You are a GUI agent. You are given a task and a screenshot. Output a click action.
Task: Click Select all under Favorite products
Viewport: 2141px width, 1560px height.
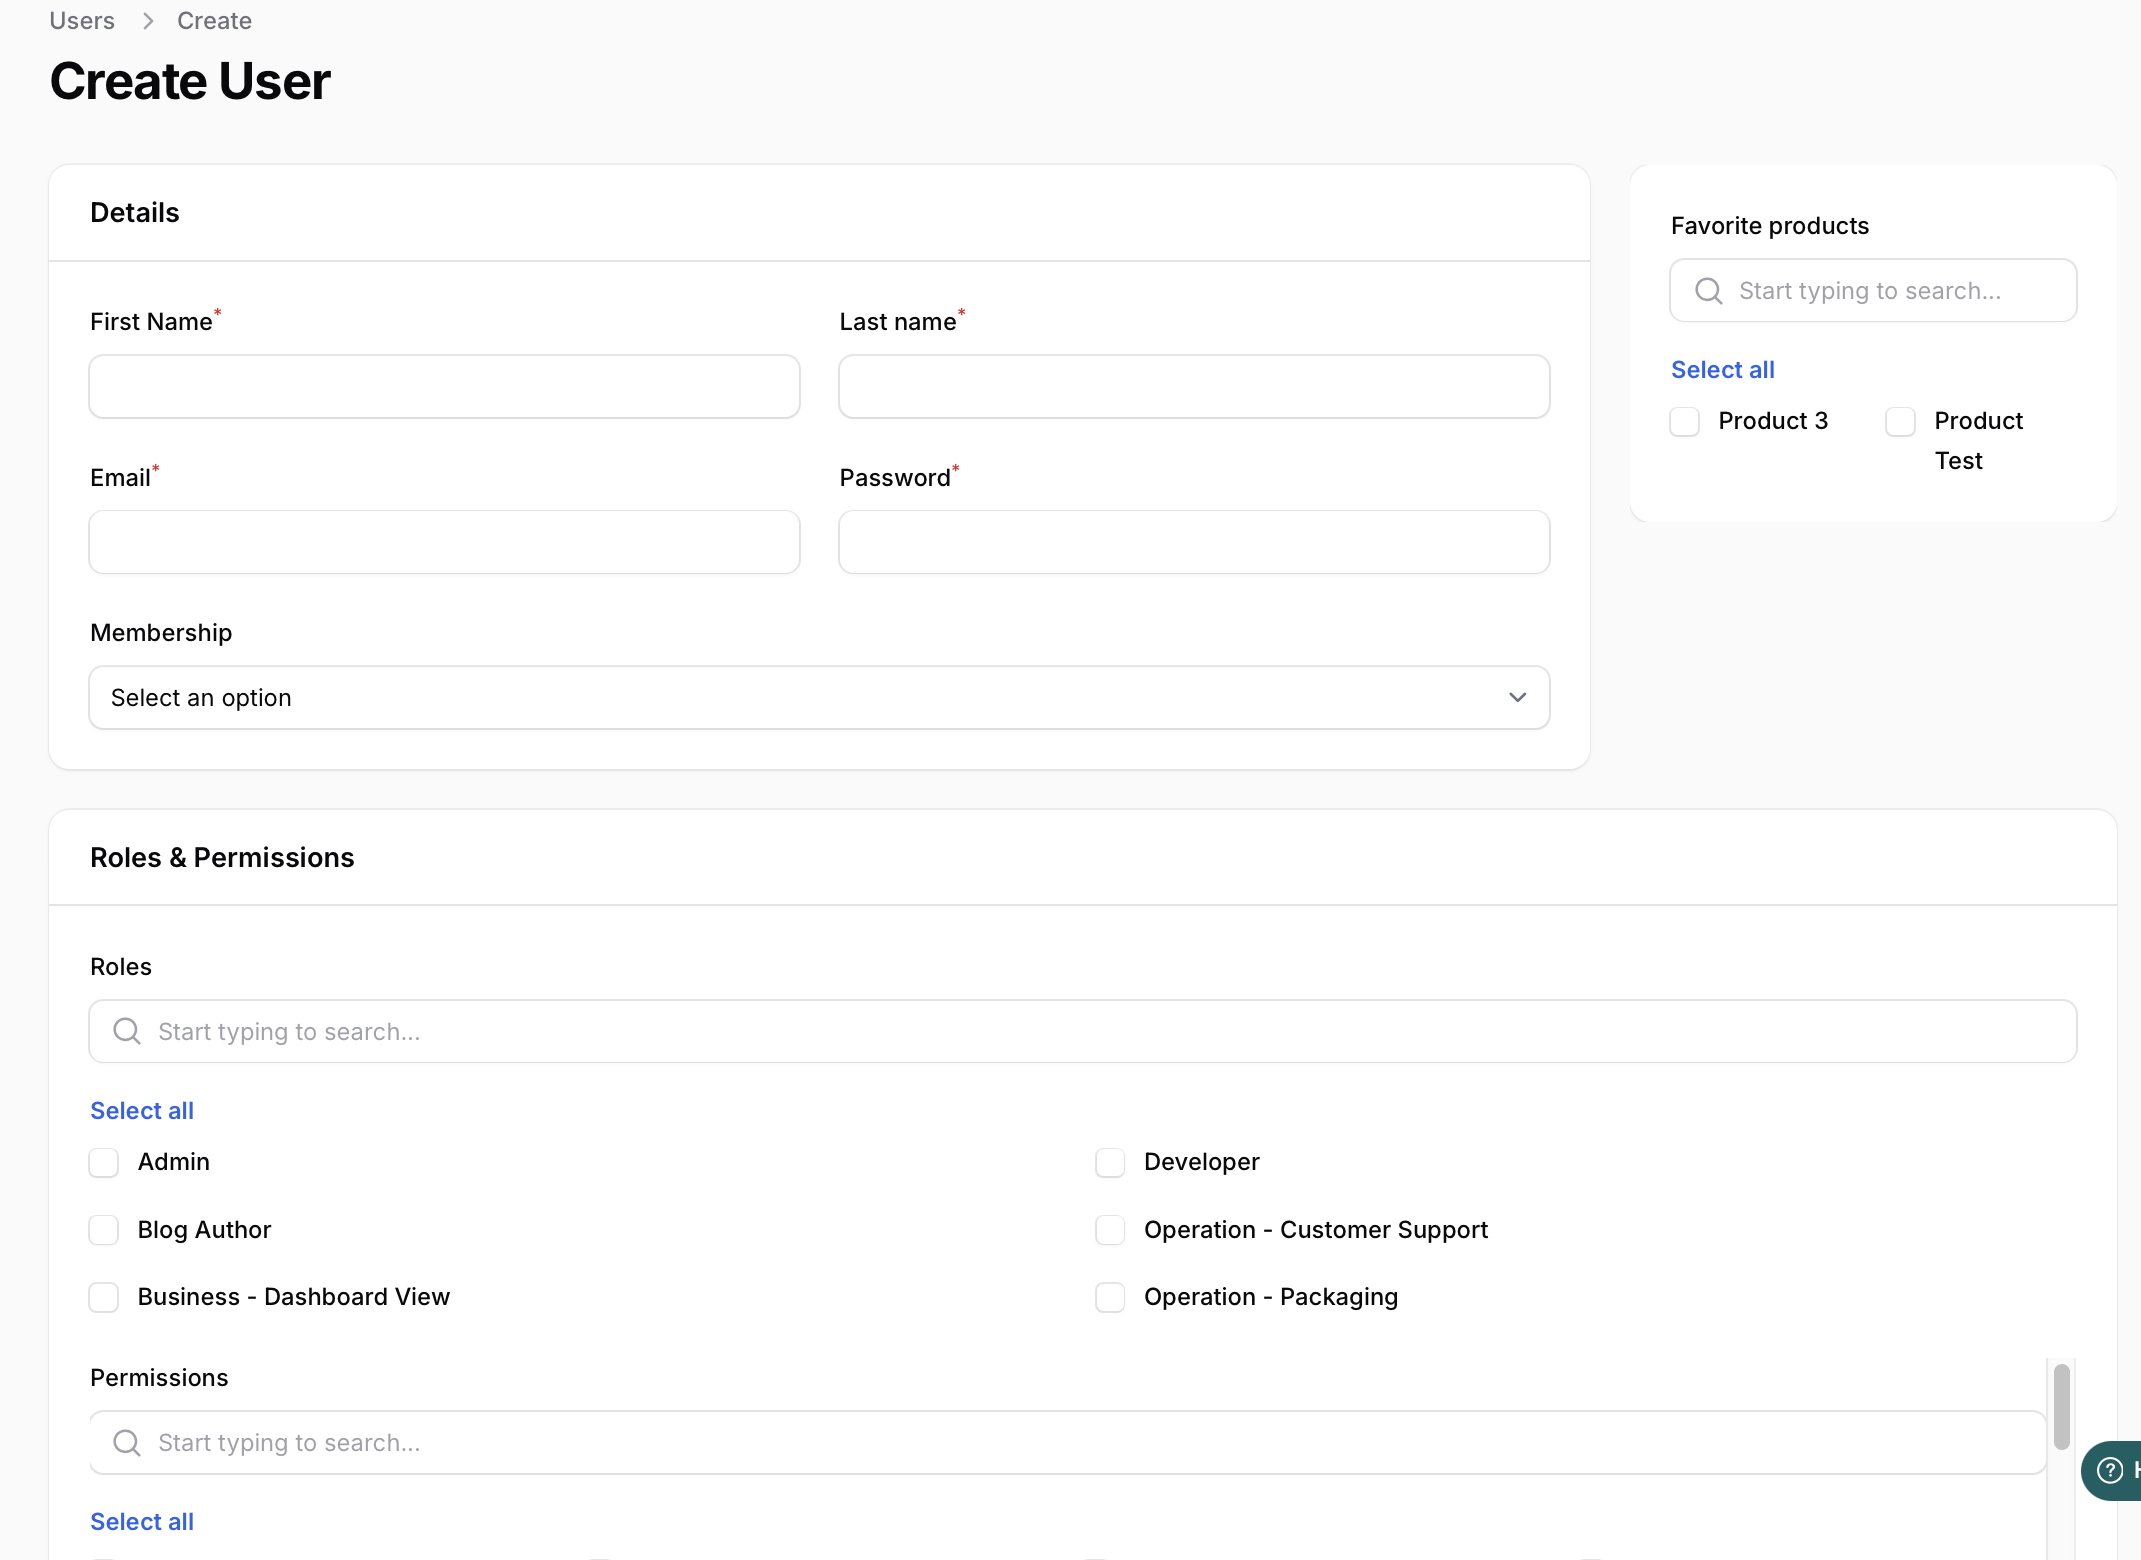(1722, 370)
